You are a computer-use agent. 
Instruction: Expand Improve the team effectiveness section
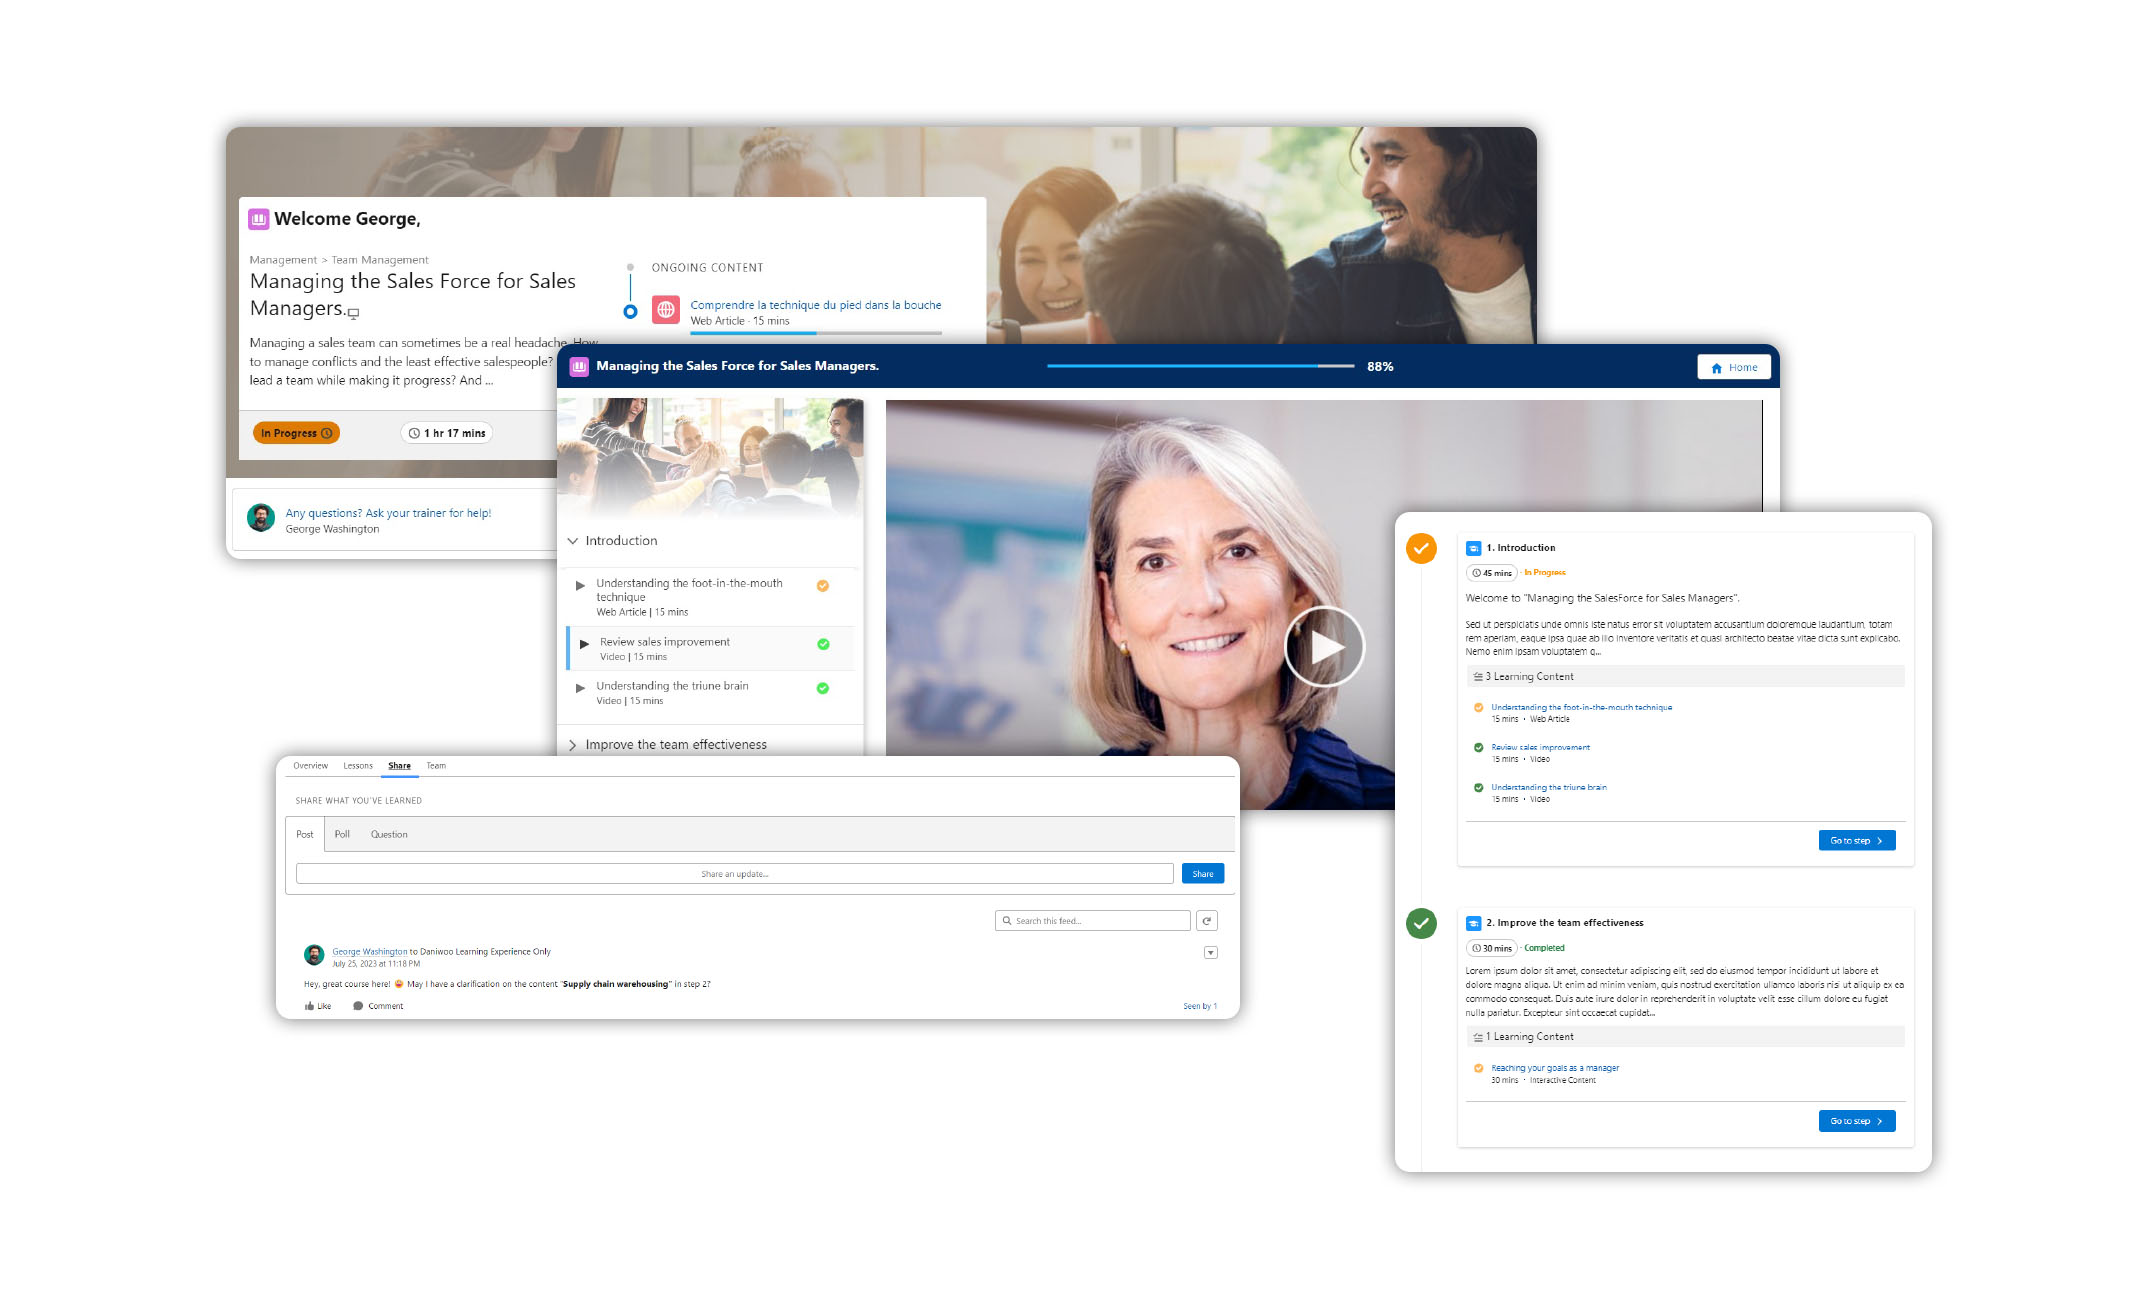point(573,745)
